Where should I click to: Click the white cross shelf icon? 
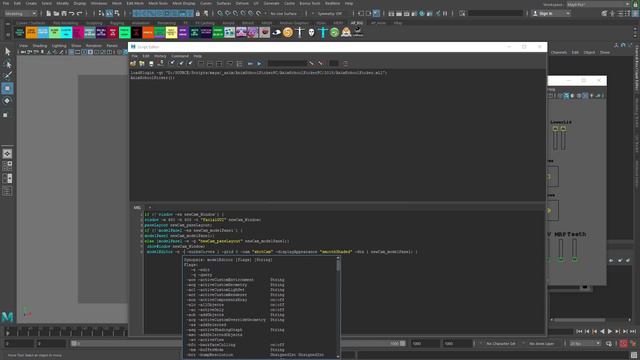[x=300, y=32]
